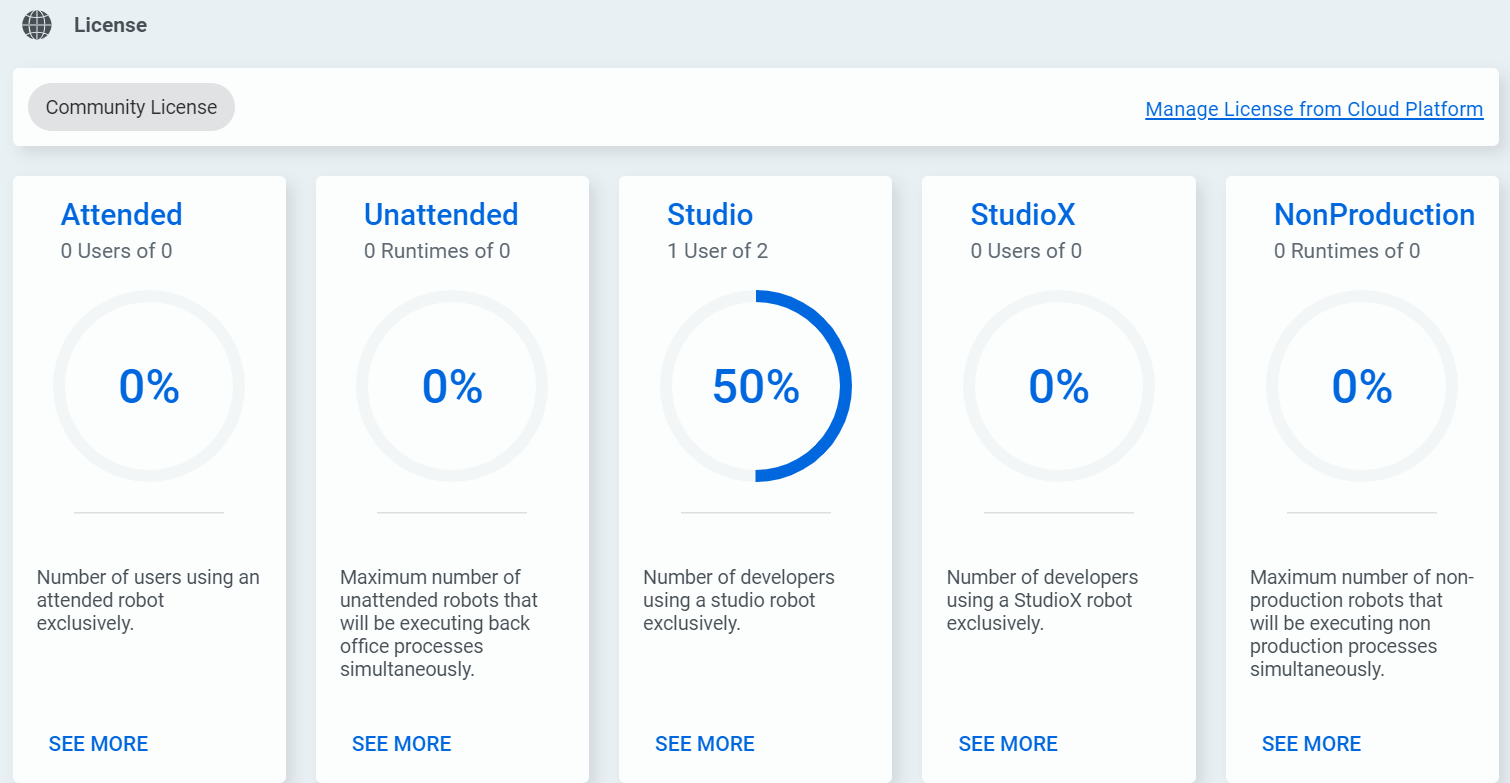
Task: Click the Attended 0% usage ring
Action: (149, 386)
